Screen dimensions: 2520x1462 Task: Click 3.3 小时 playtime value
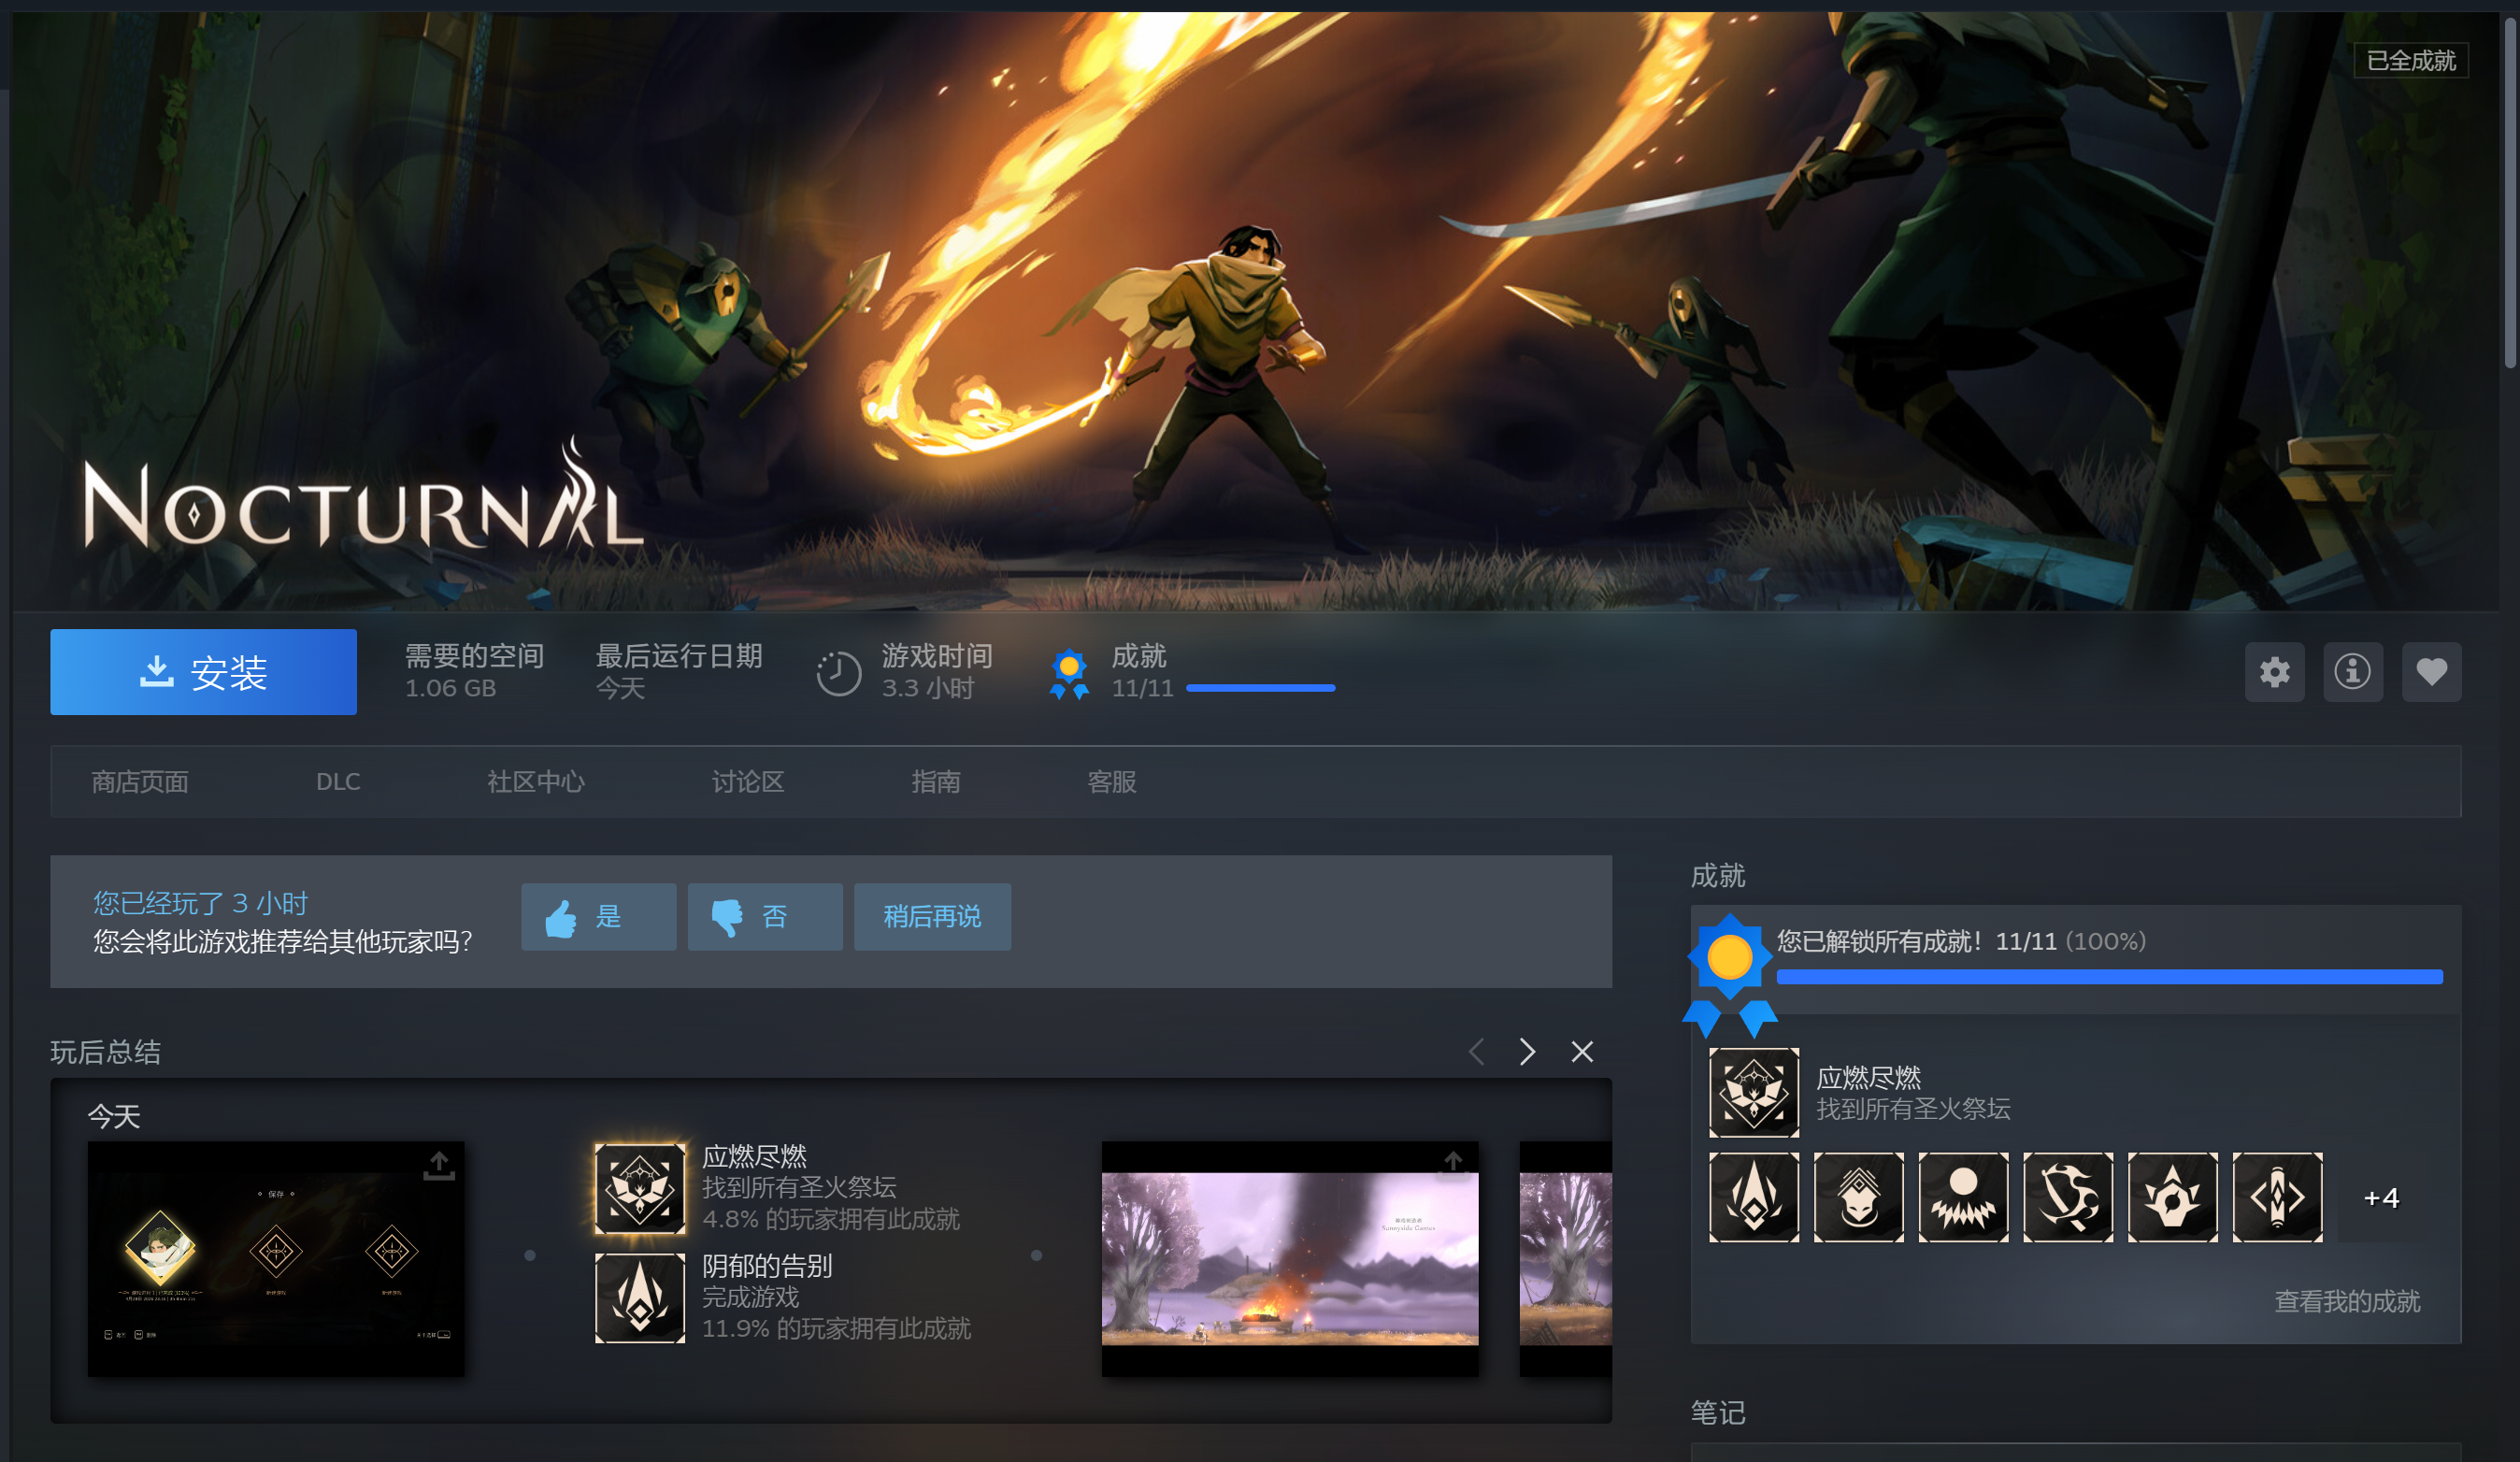pyautogui.click(x=927, y=688)
